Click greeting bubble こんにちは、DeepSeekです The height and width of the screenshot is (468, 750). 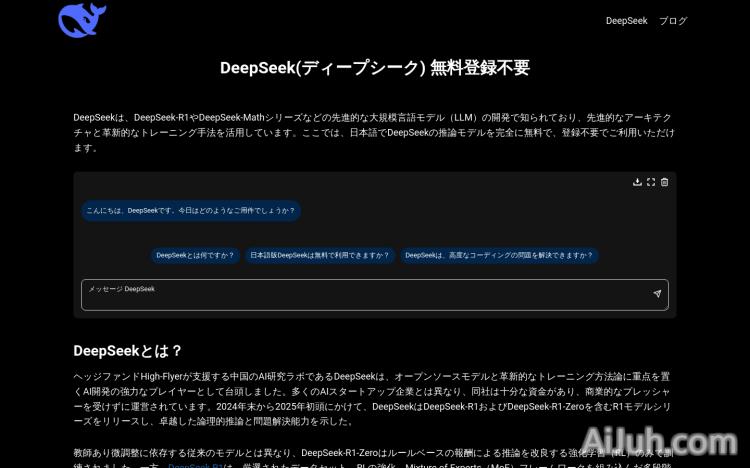click(x=190, y=211)
